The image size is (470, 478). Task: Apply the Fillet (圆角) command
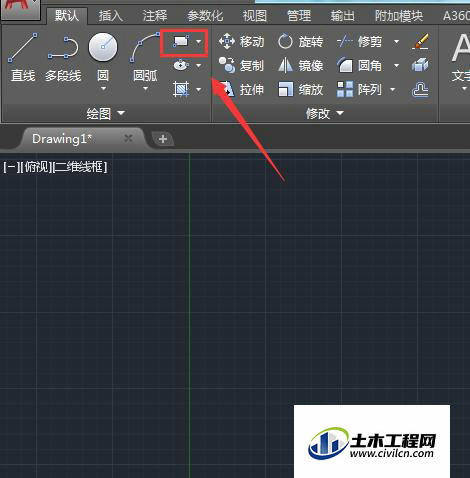(359, 65)
